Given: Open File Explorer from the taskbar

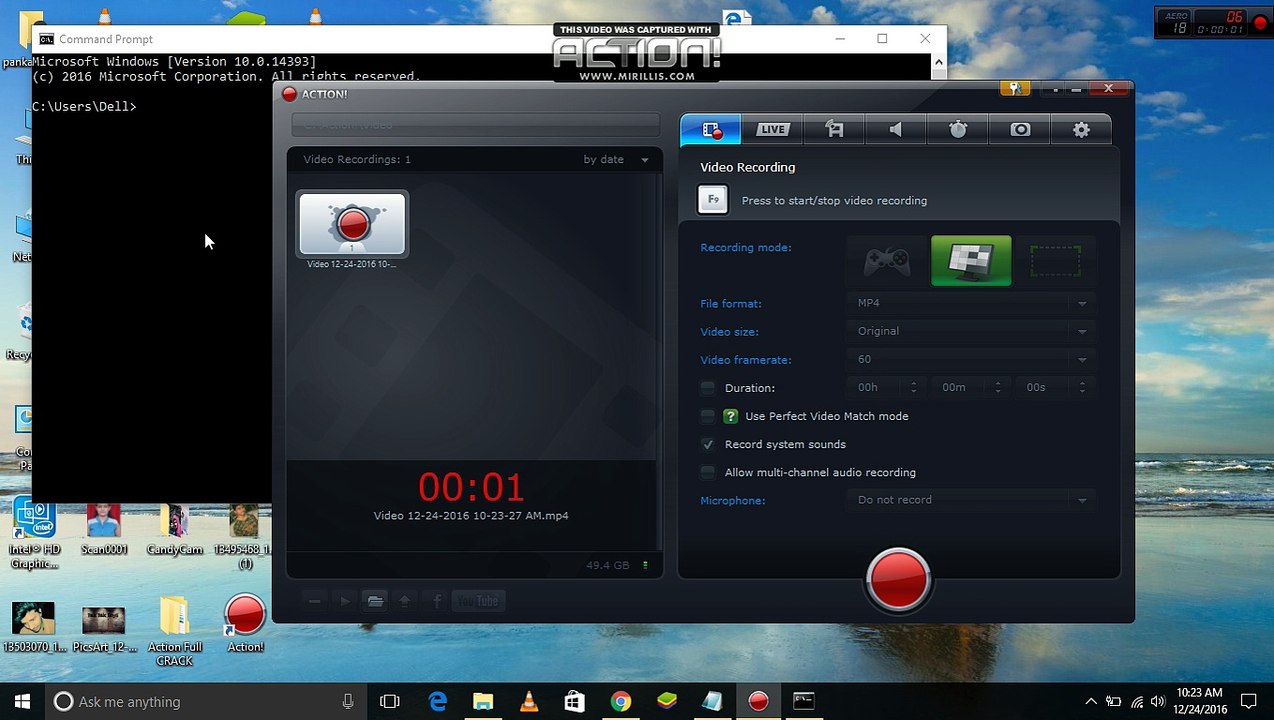Looking at the screenshot, I should [x=483, y=702].
